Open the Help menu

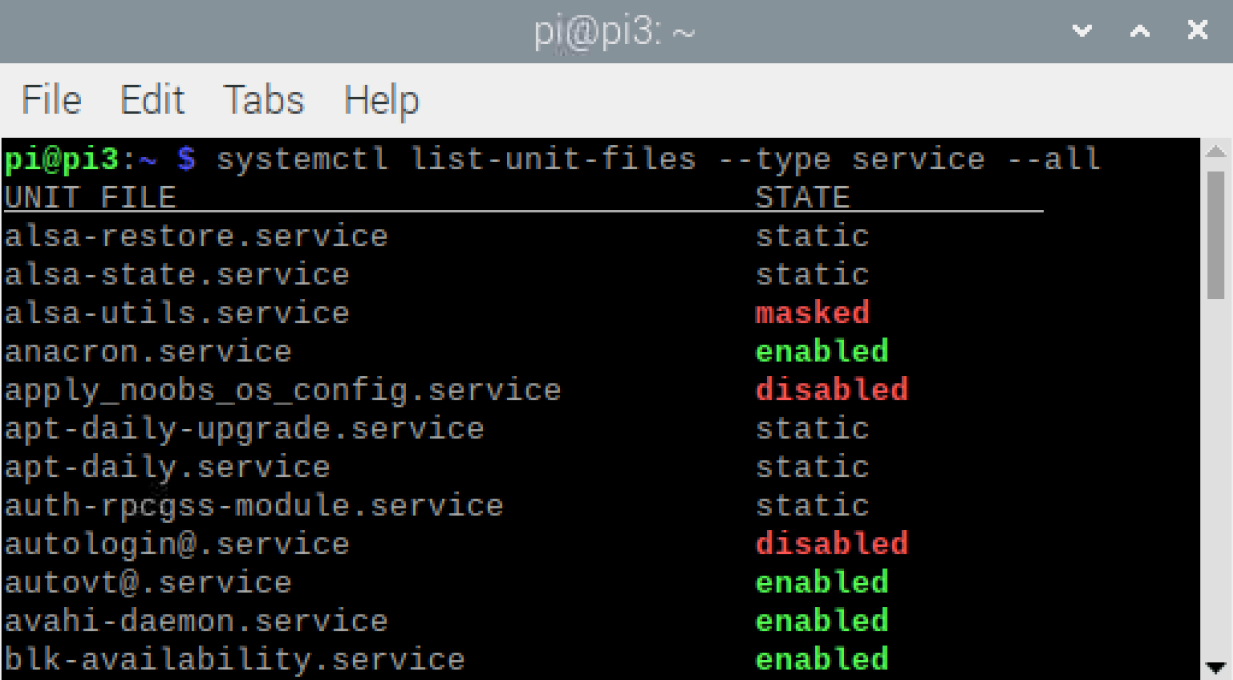(x=383, y=99)
